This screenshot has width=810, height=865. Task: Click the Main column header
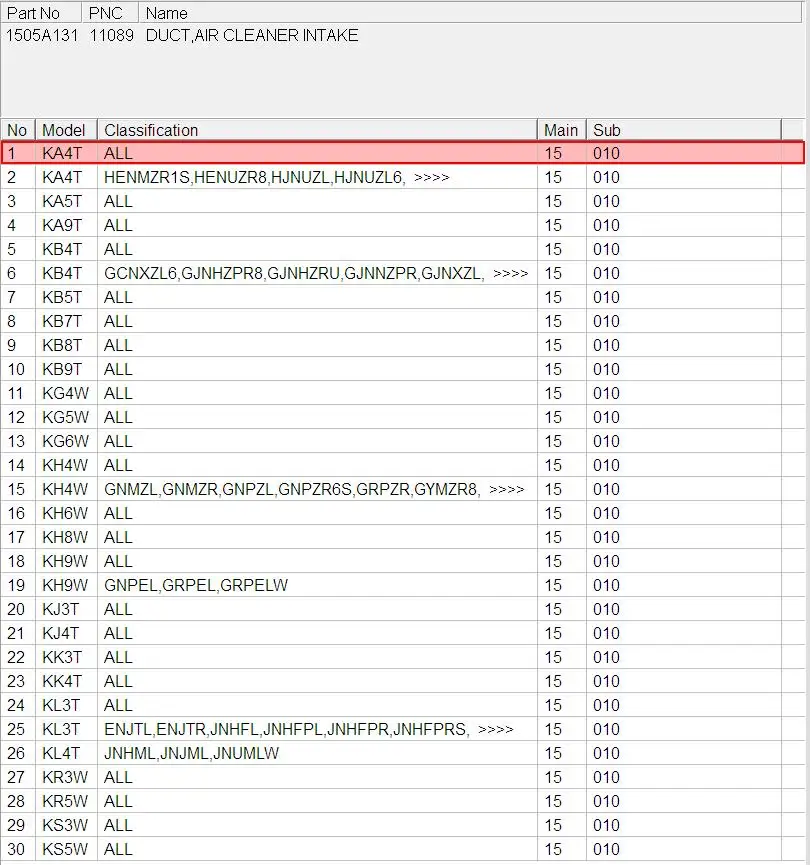(562, 130)
